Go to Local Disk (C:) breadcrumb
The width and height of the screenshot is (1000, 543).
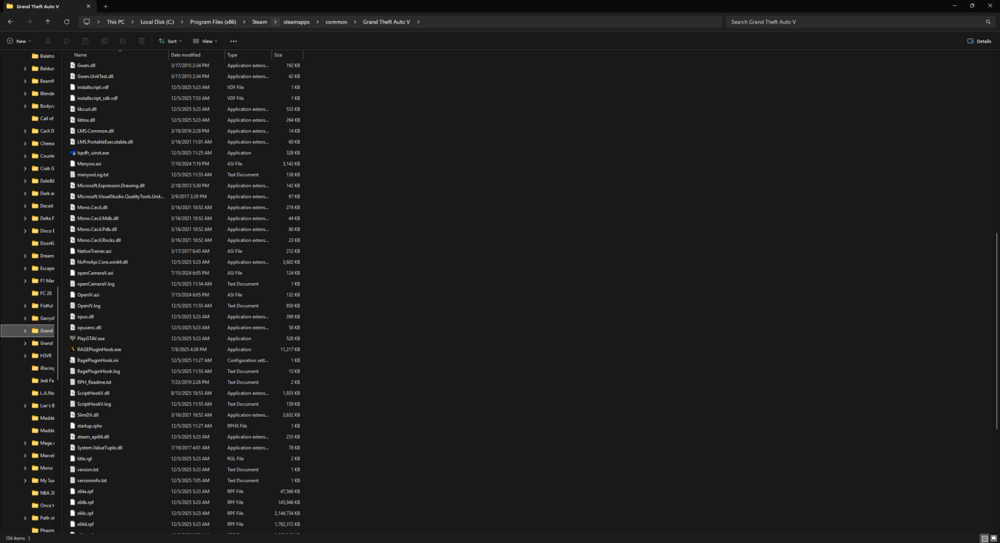pos(157,22)
